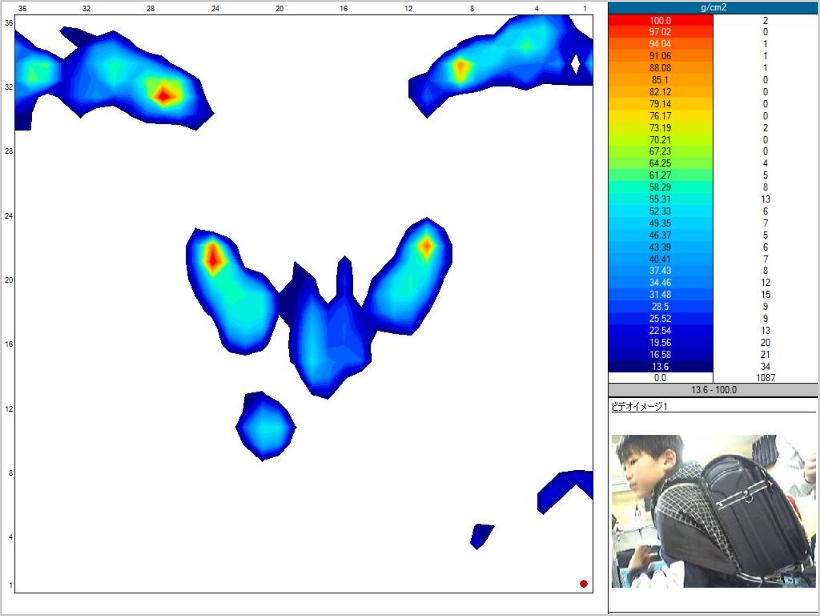Click the red marker dot in plot corner
Image resolution: width=820 pixels, height=616 pixels.
584,584
